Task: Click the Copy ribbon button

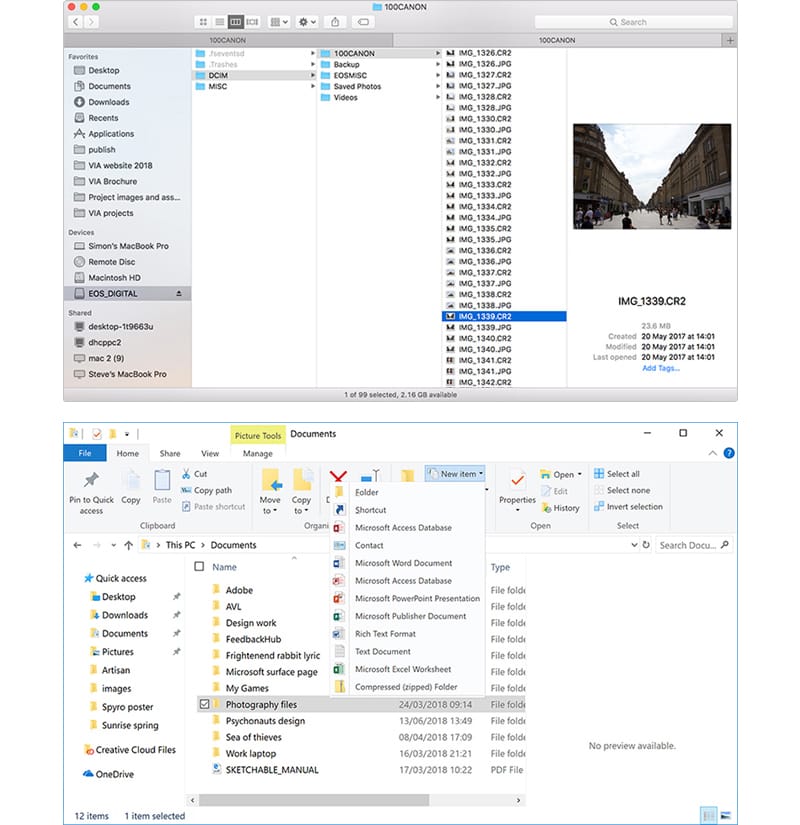Action: click(x=131, y=487)
